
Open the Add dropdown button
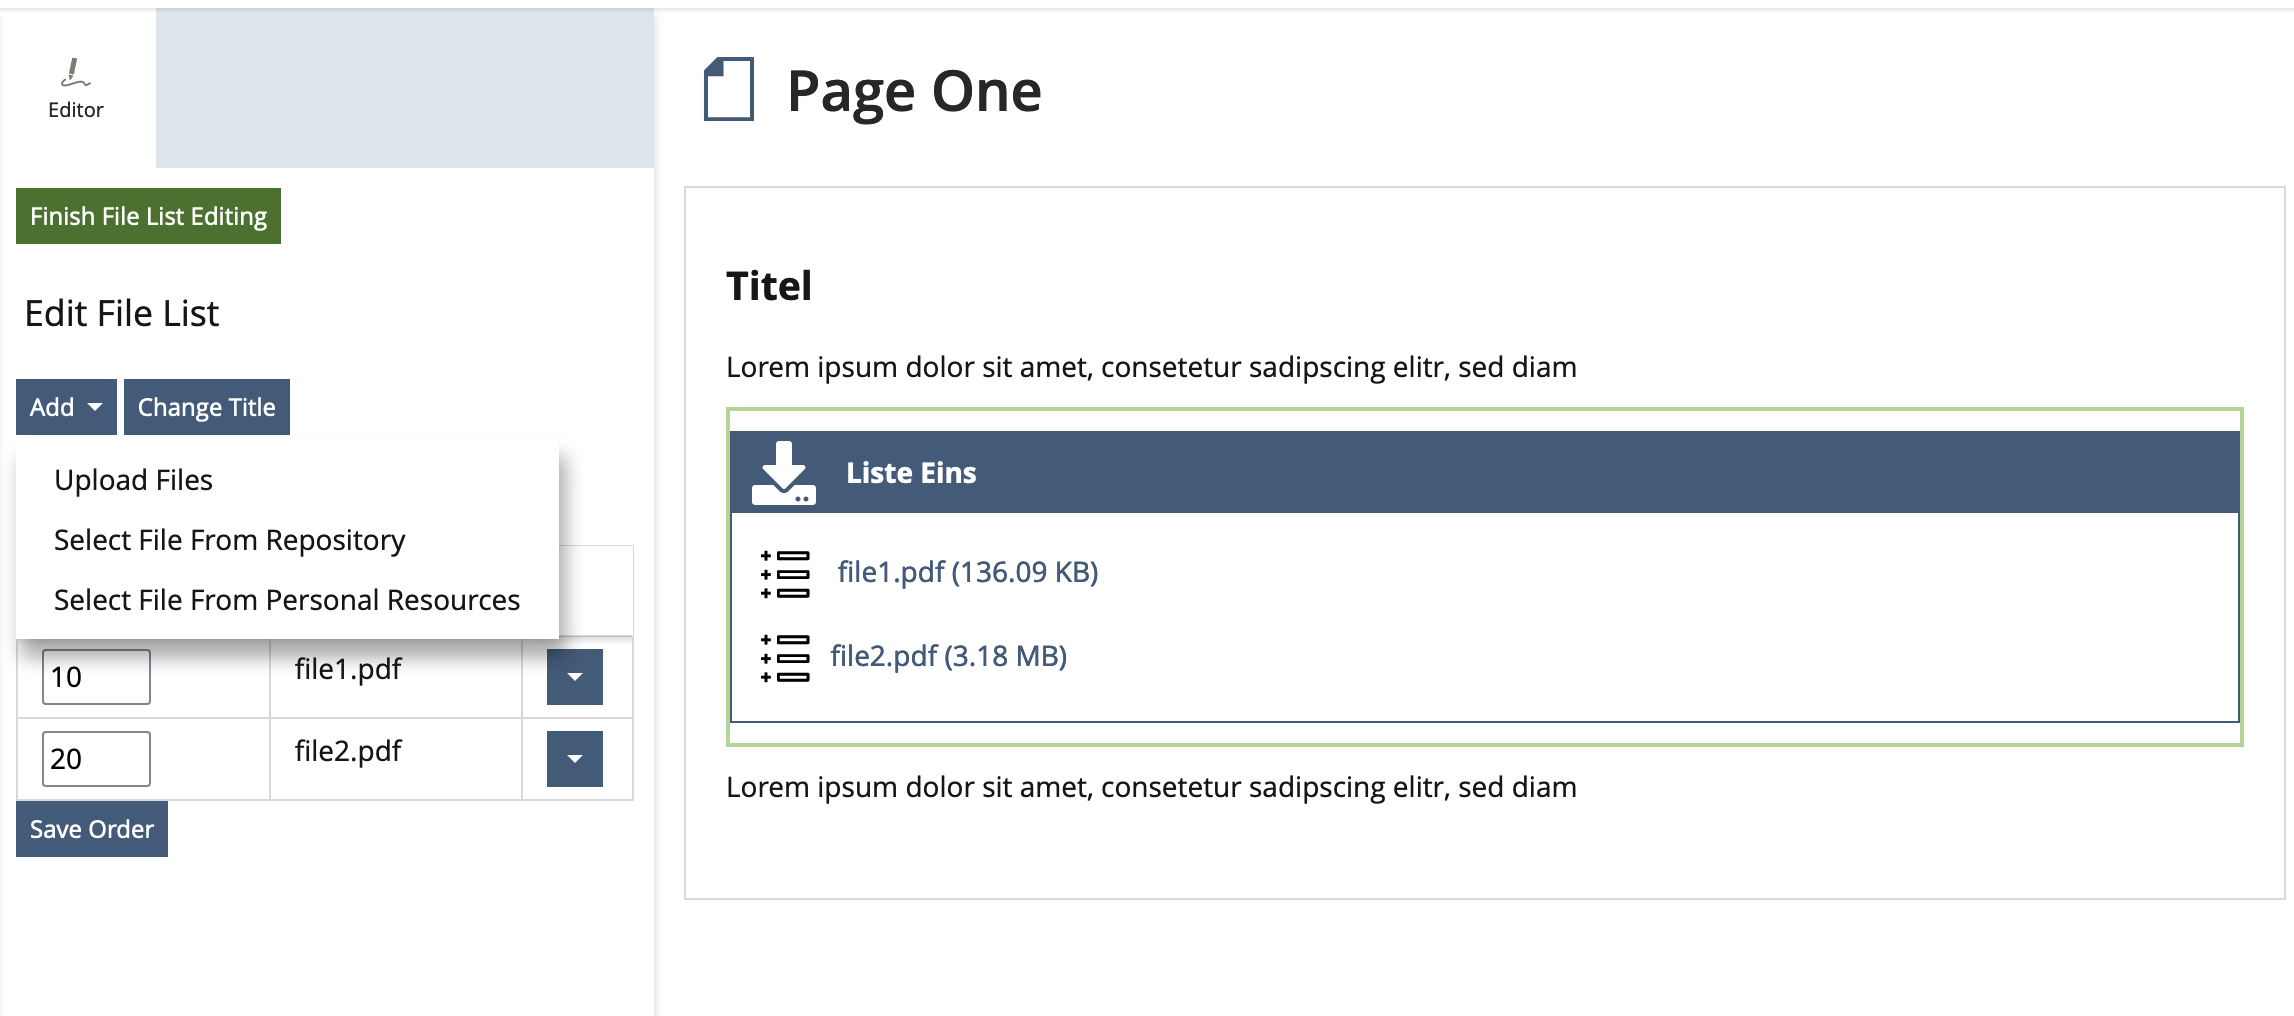pyautogui.click(x=66, y=407)
